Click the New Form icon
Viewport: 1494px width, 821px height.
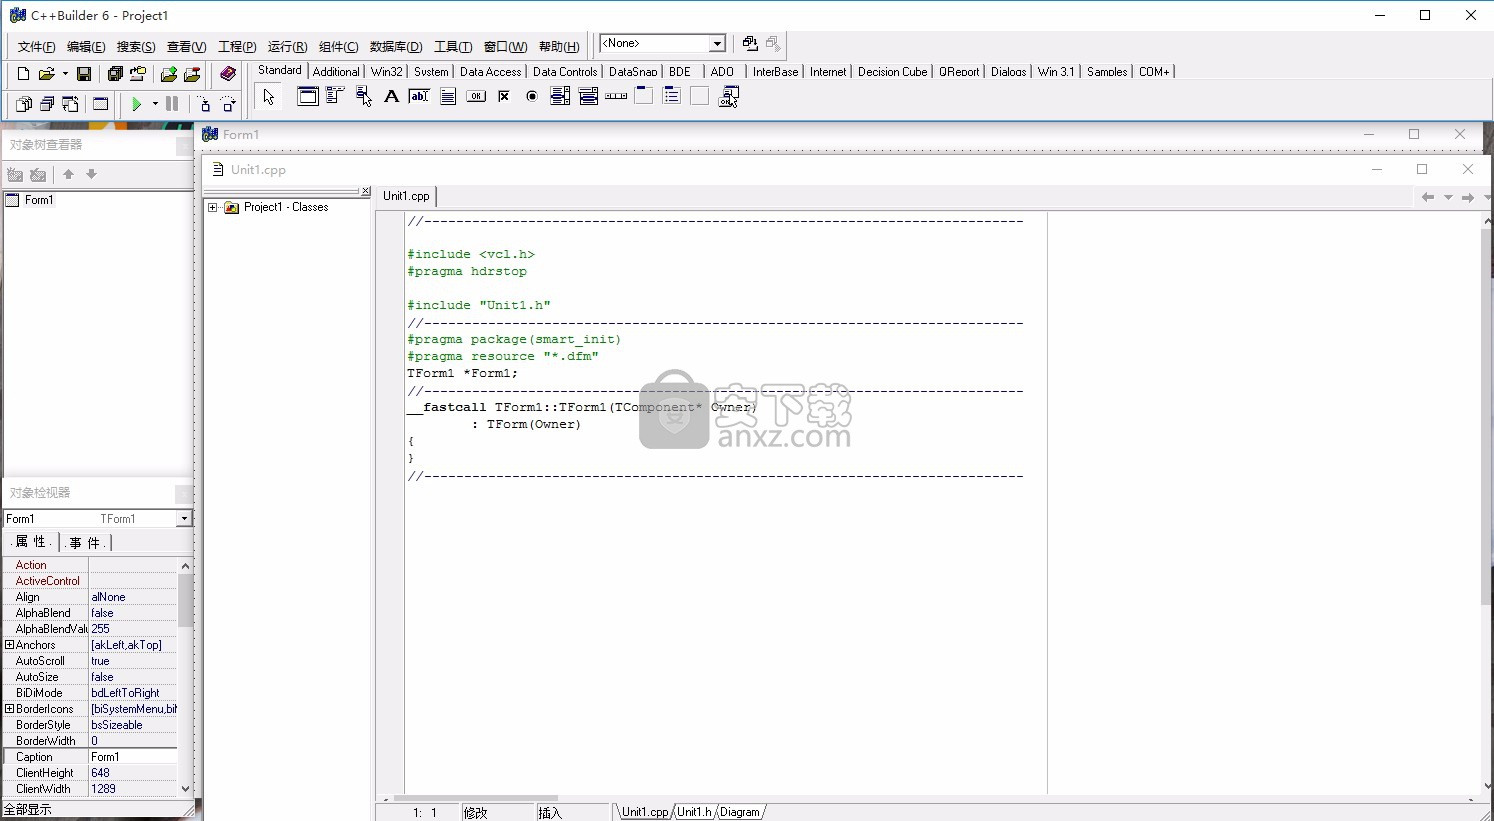coord(100,104)
